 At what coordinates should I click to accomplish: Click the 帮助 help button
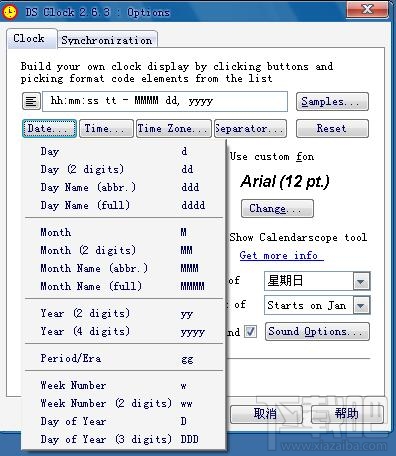click(347, 414)
